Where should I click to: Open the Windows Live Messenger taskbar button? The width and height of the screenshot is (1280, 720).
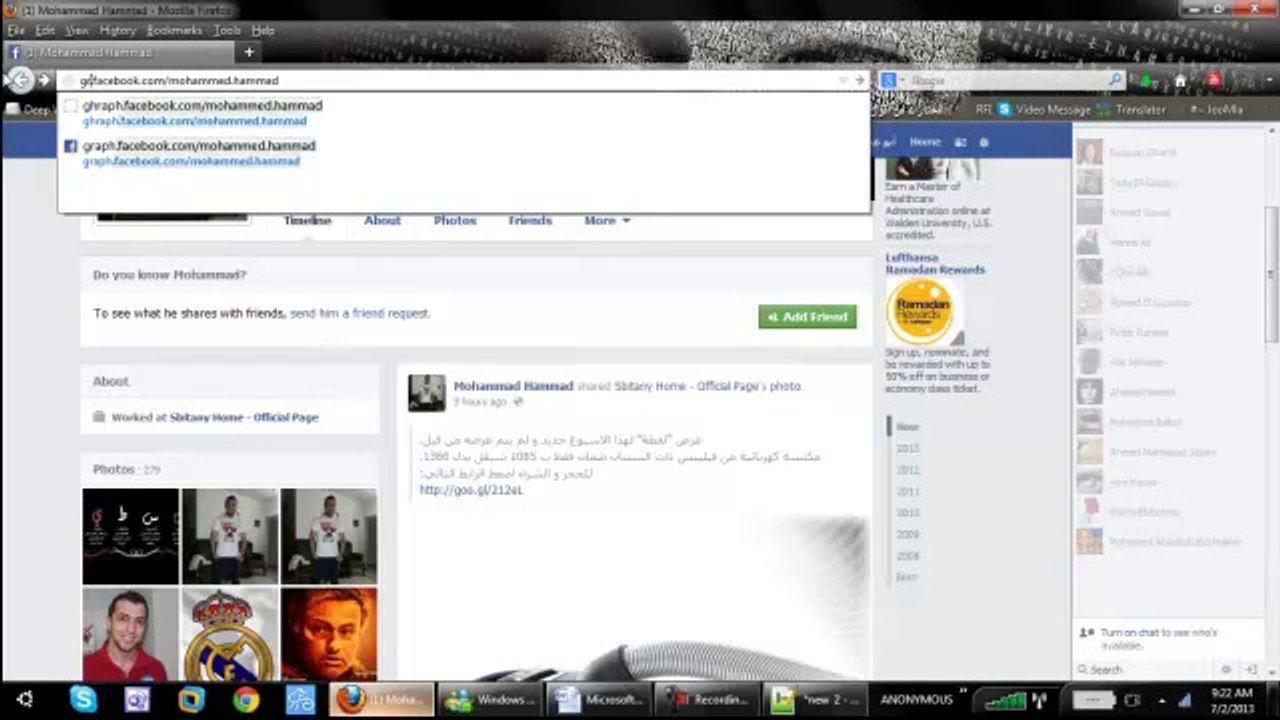pyautogui.click(x=490, y=699)
